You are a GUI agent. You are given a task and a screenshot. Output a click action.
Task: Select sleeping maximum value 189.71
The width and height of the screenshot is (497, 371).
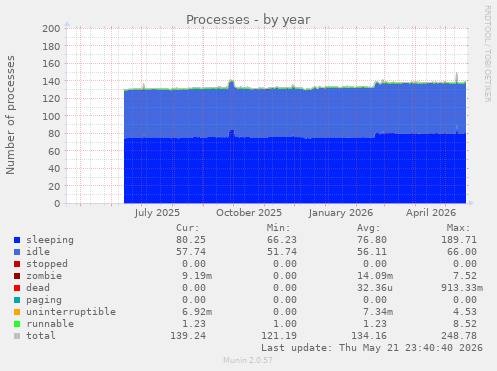tap(459, 240)
